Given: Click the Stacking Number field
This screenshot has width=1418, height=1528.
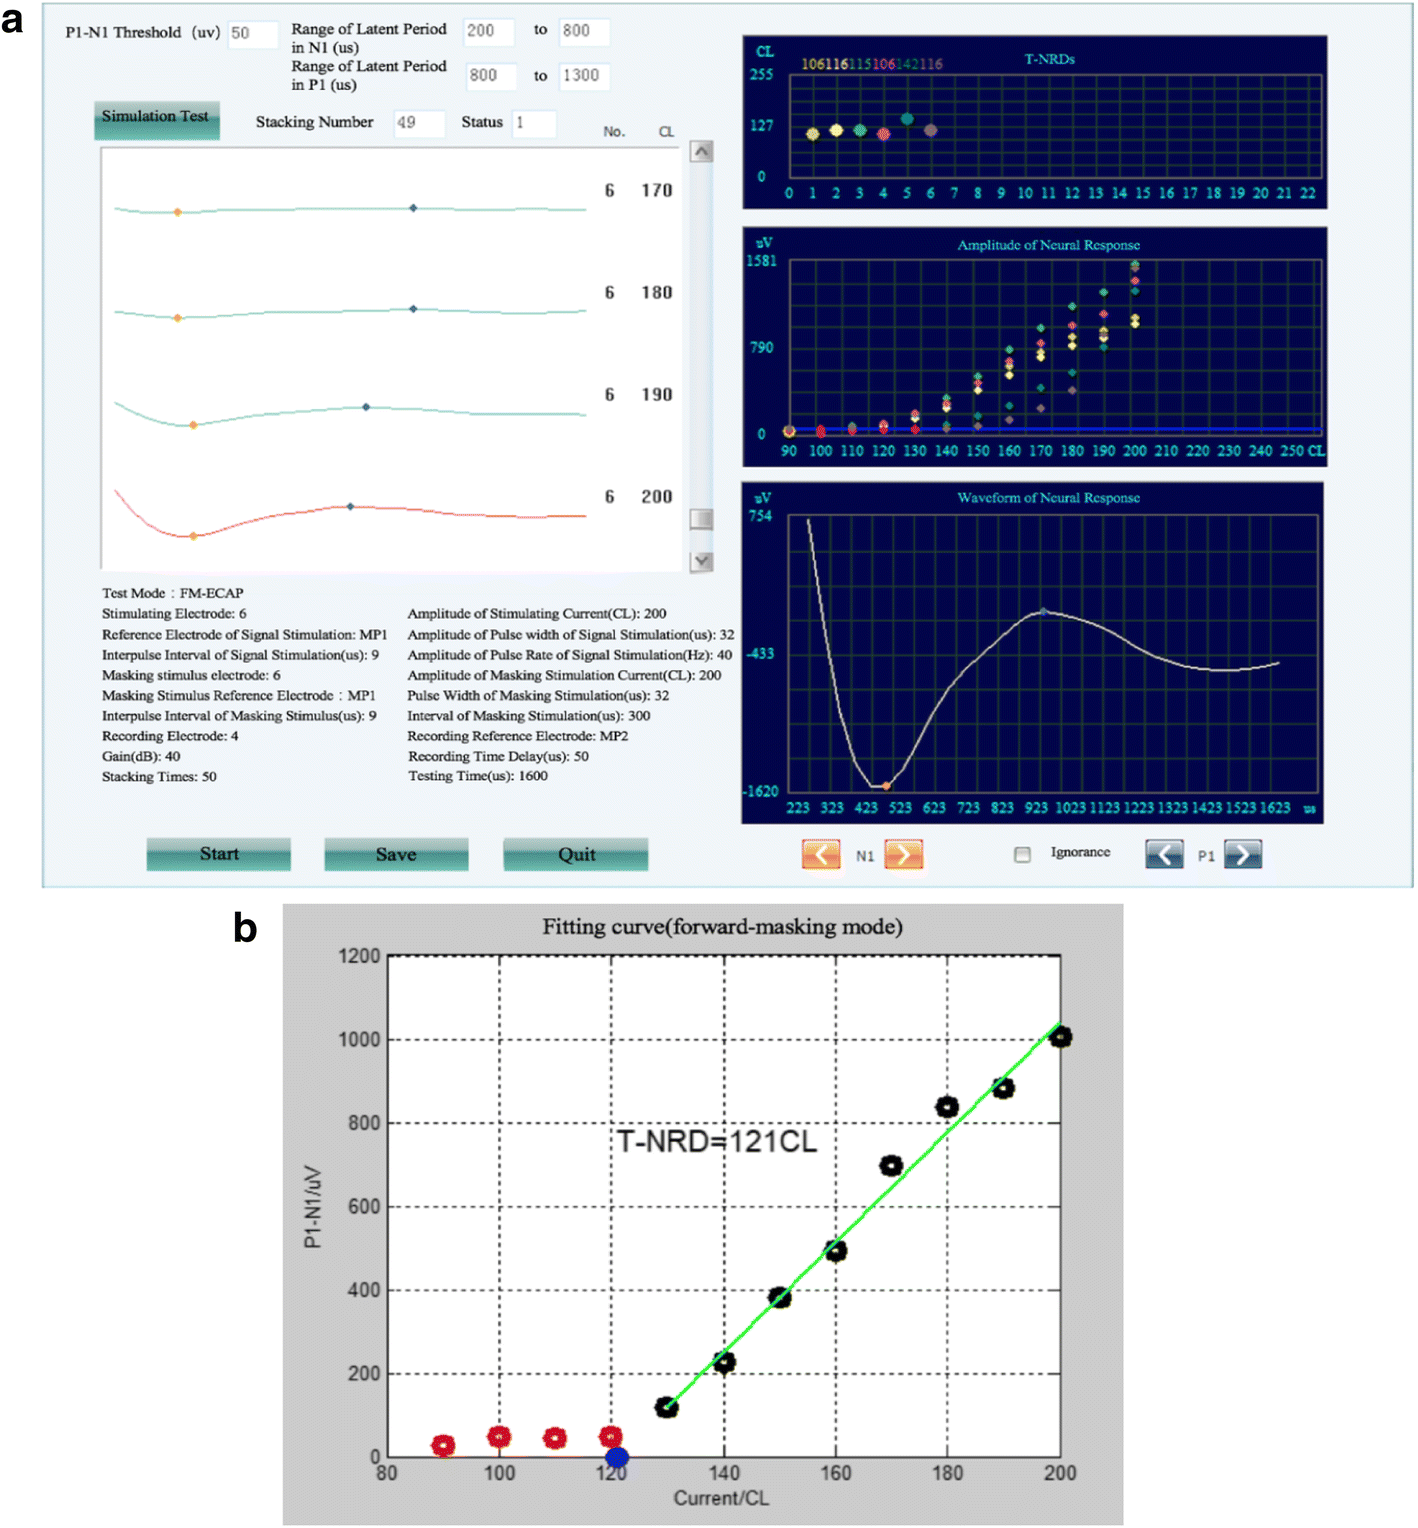Looking at the screenshot, I should pyautogui.click(x=419, y=123).
